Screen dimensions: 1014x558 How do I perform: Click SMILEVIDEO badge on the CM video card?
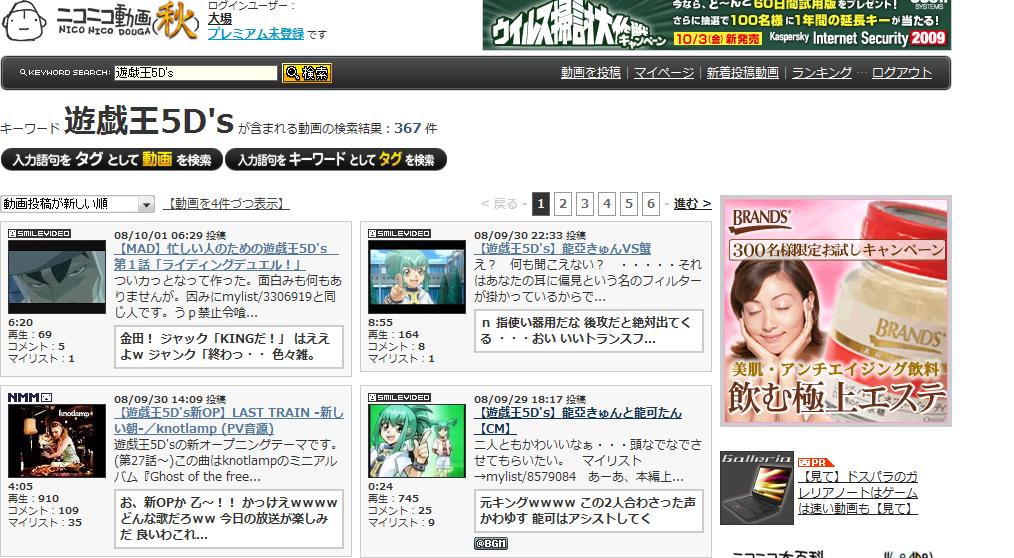point(399,398)
